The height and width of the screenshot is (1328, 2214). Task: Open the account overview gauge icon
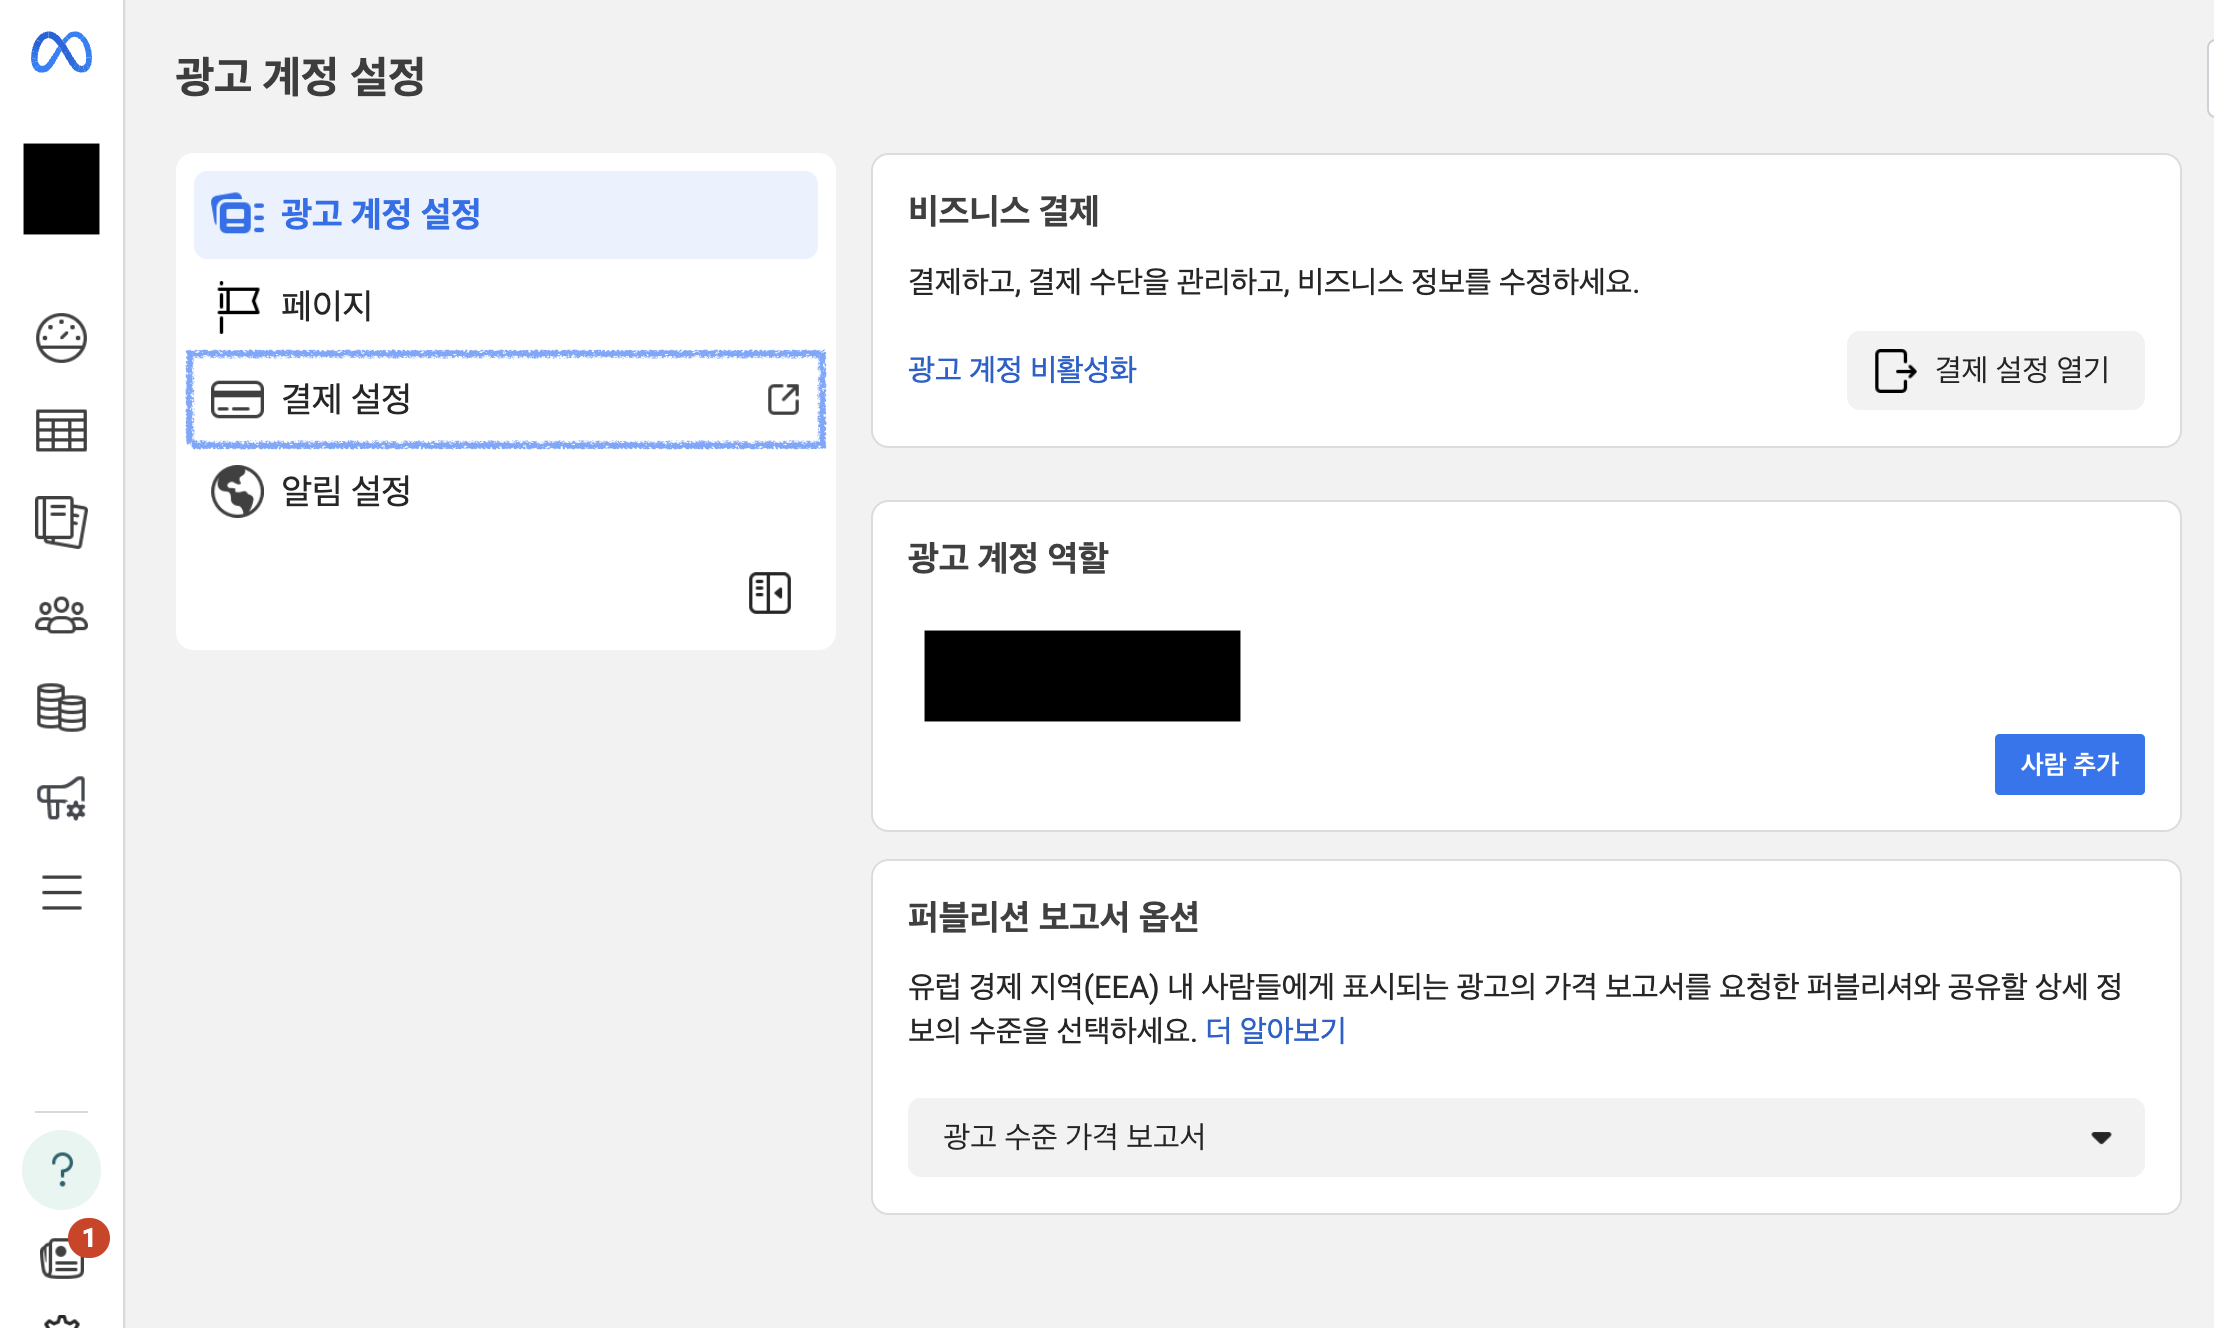click(x=61, y=338)
